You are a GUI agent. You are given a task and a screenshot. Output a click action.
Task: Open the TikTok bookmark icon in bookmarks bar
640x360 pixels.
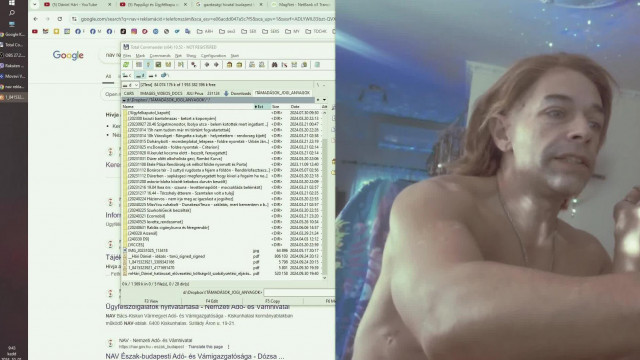(x=123, y=31)
